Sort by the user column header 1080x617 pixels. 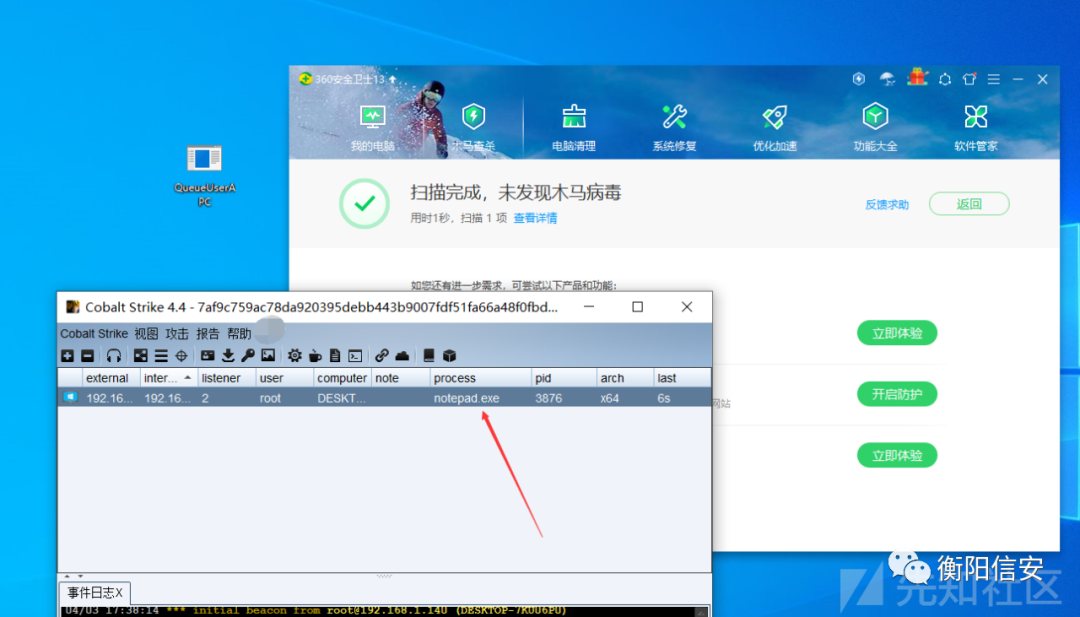tap(284, 378)
